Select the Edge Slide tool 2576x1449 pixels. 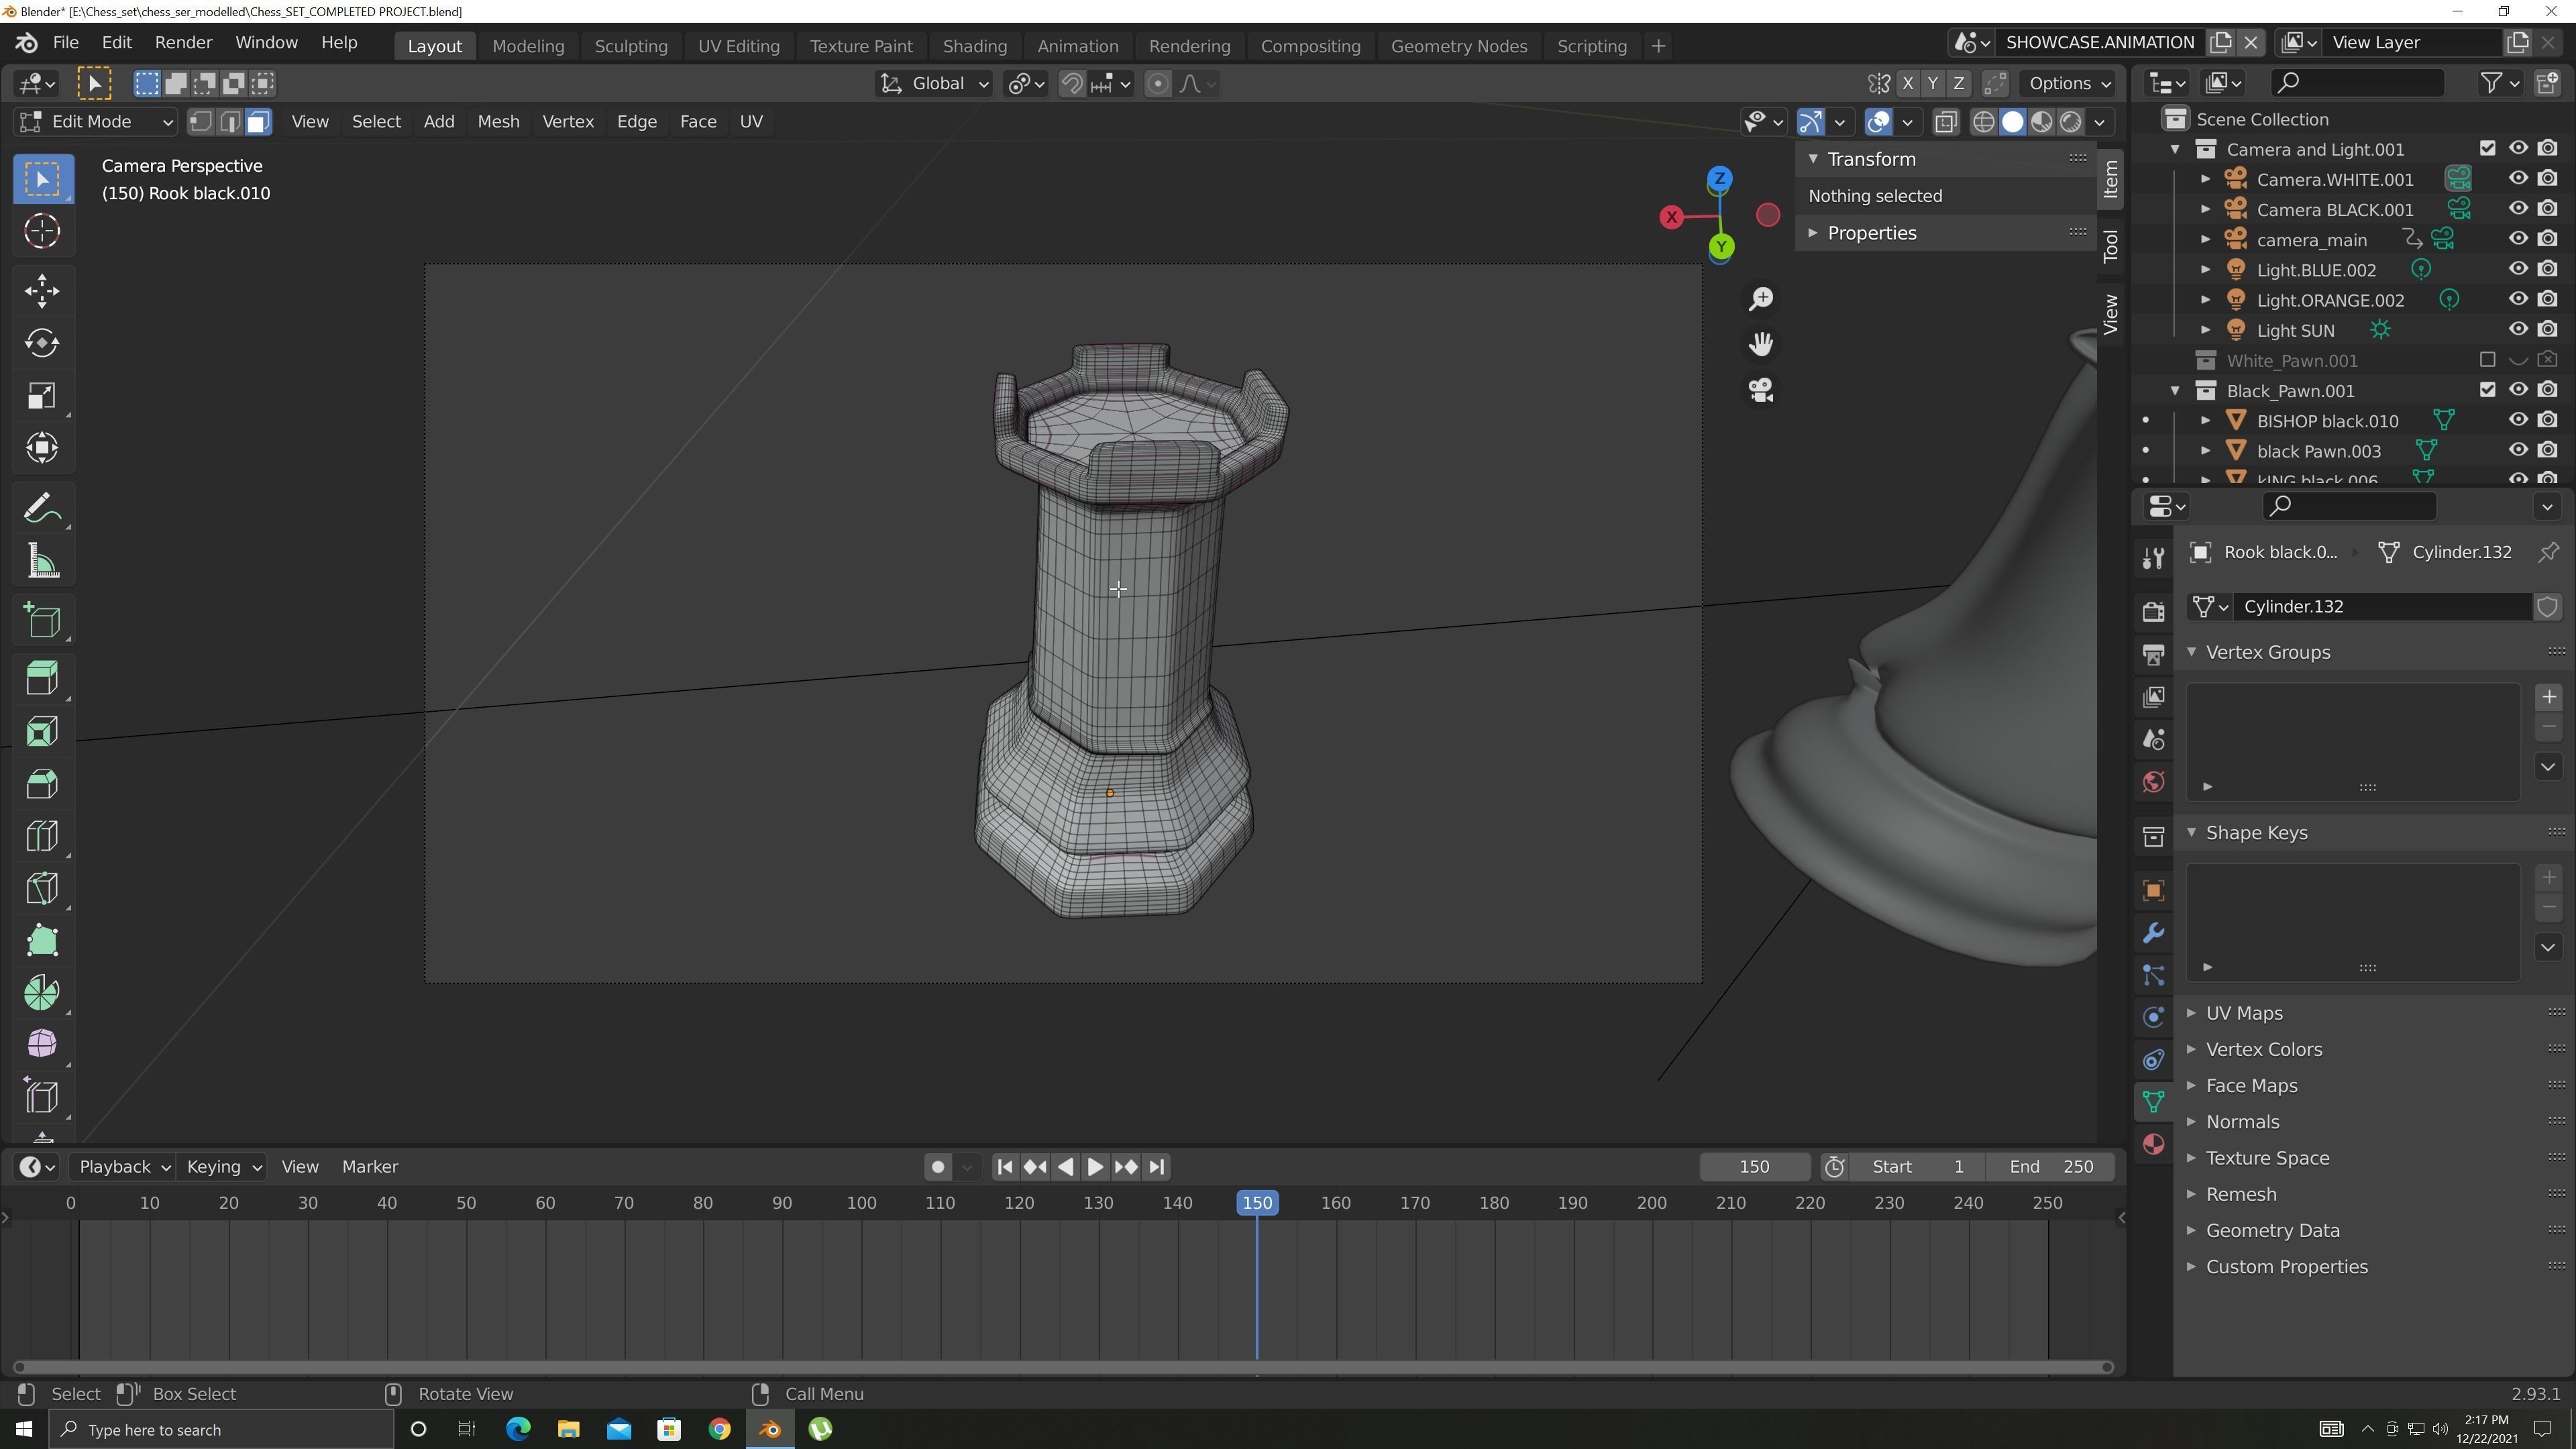42,1096
